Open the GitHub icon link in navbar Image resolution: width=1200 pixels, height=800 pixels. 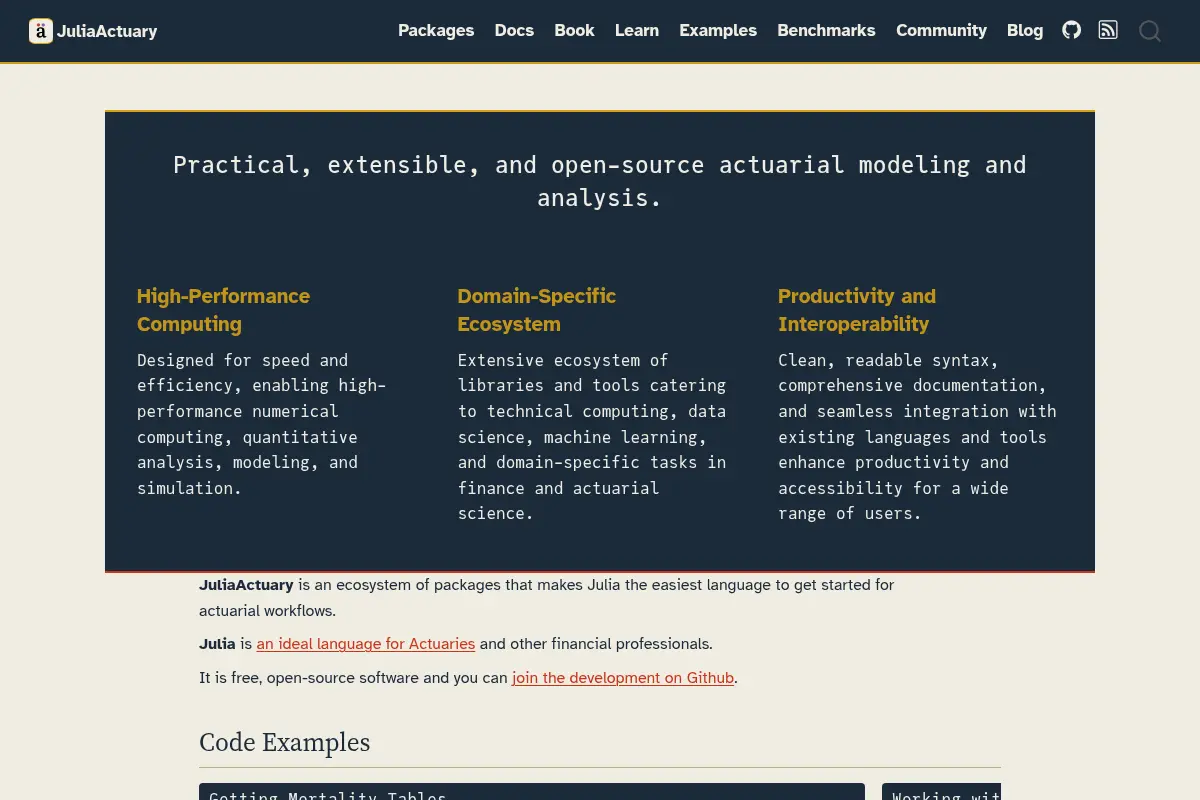(1071, 30)
